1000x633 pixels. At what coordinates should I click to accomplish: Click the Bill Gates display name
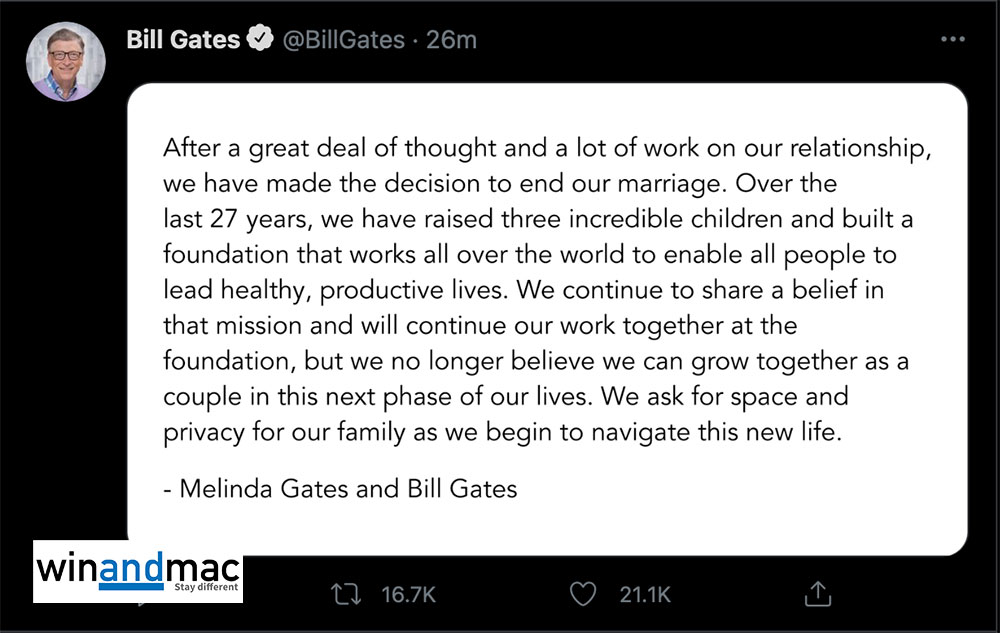click(x=183, y=40)
